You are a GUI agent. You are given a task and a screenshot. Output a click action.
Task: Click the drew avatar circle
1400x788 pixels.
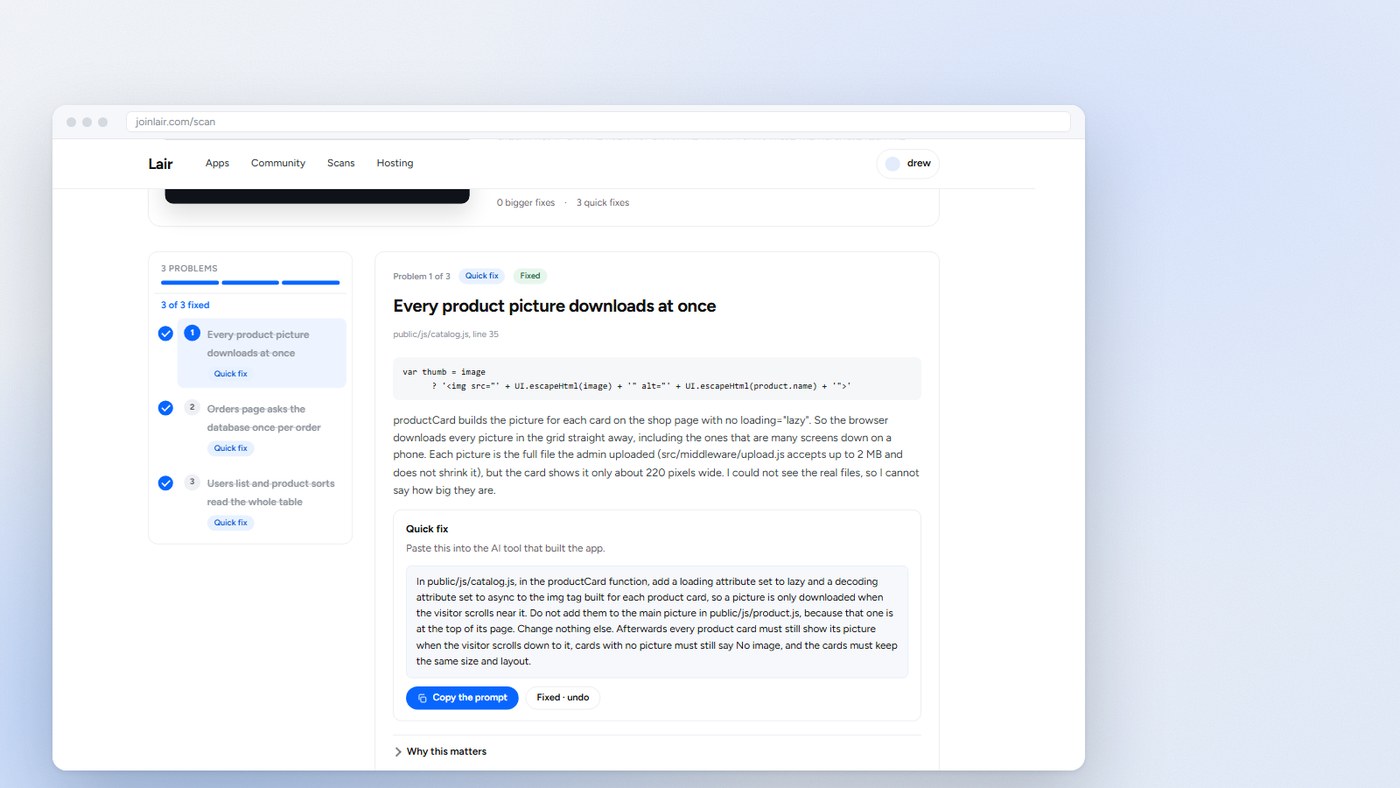pos(892,164)
